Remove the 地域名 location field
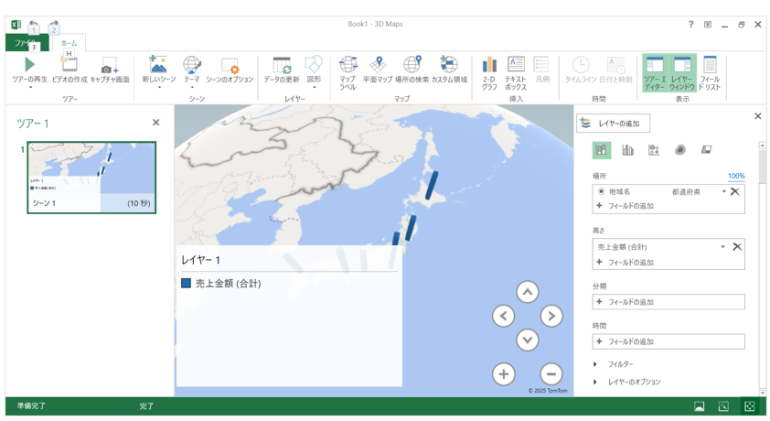 (735, 192)
